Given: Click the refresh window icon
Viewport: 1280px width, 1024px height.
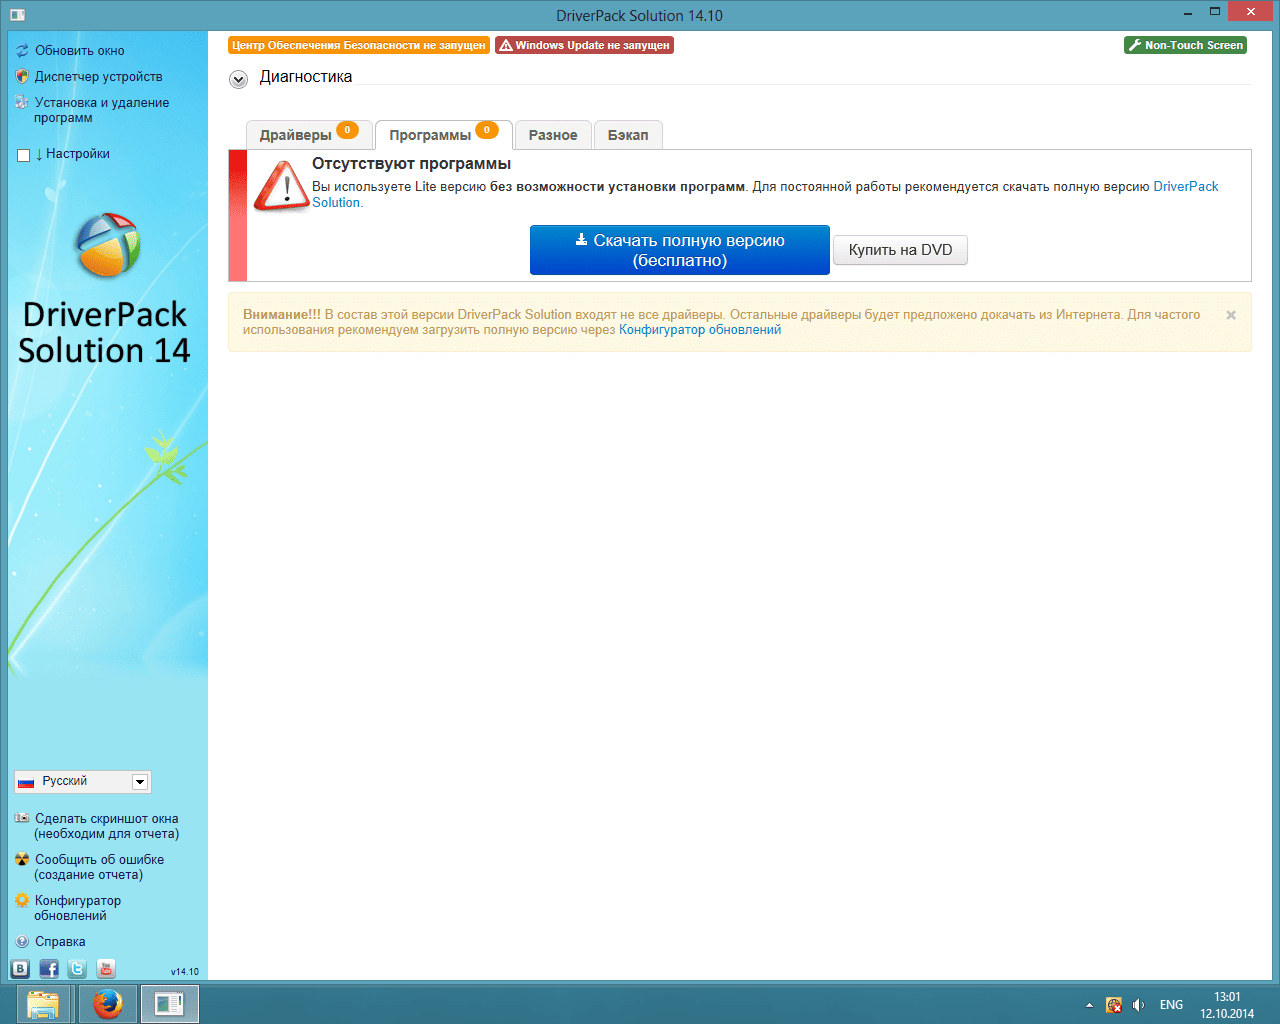Looking at the screenshot, I should tap(22, 50).
